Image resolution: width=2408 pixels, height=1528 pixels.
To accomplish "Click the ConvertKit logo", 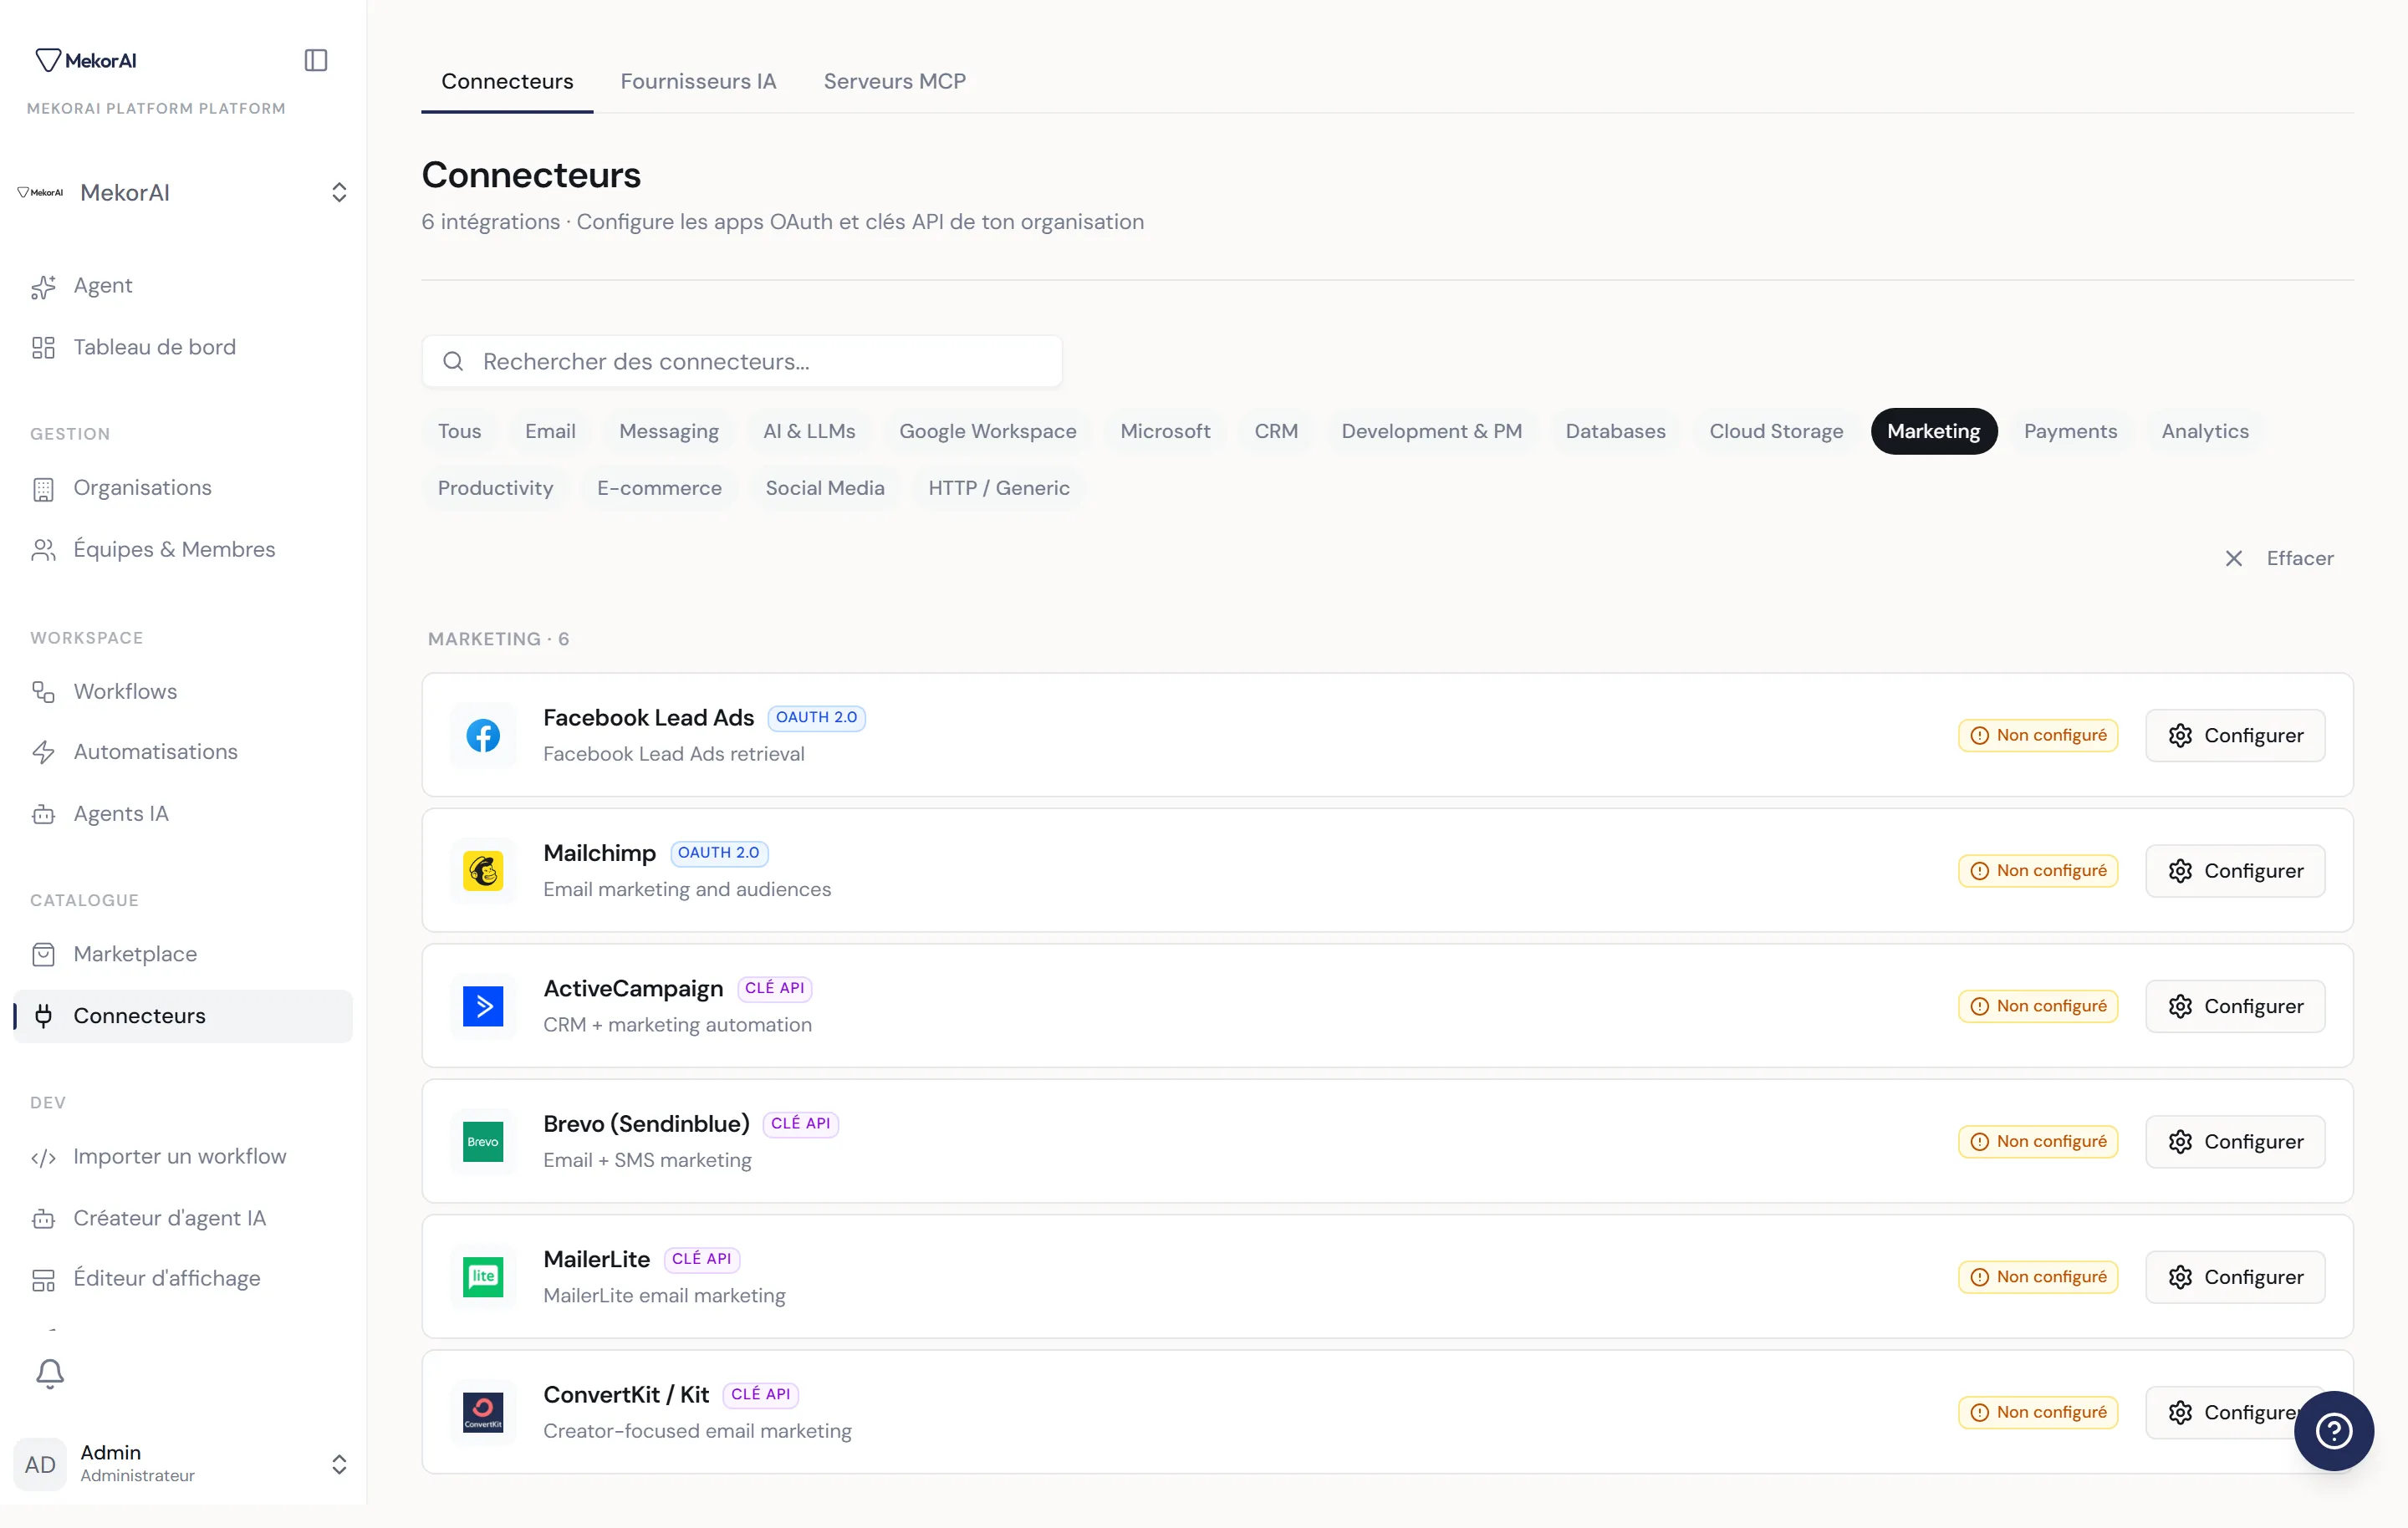I will tap(483, 1412).
